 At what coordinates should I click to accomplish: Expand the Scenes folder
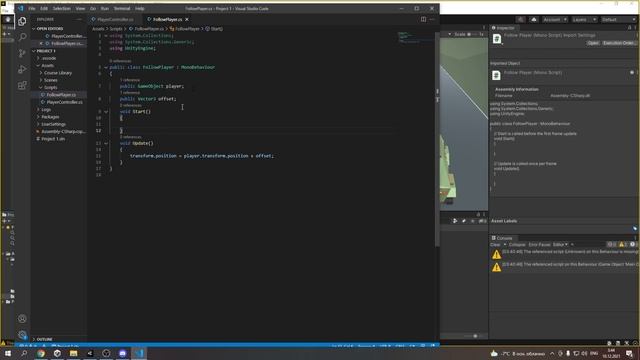click(x=51, y=80)
